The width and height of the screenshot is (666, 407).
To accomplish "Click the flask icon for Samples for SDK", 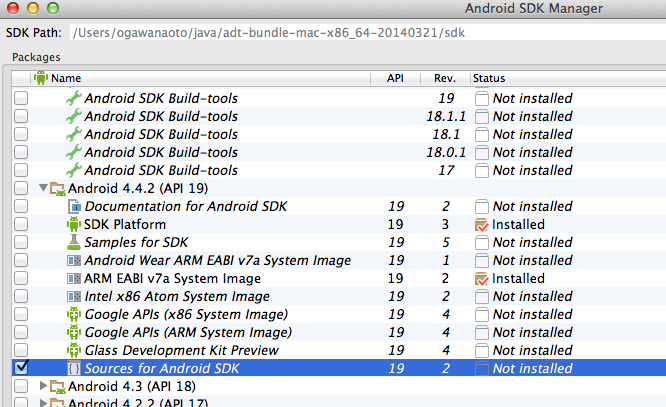I will pyautogui.click(x=74, y=242).
